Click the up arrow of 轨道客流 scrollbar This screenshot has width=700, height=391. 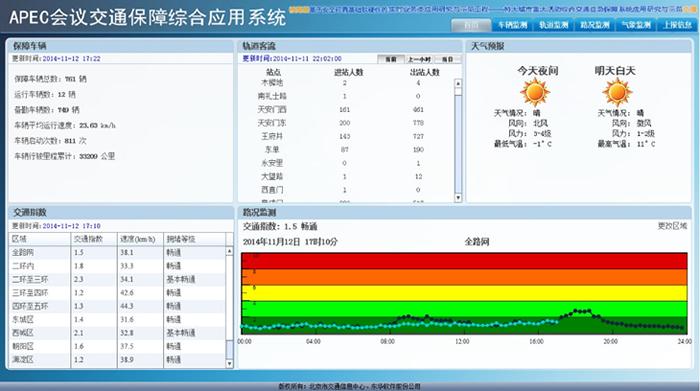point(458,83)
